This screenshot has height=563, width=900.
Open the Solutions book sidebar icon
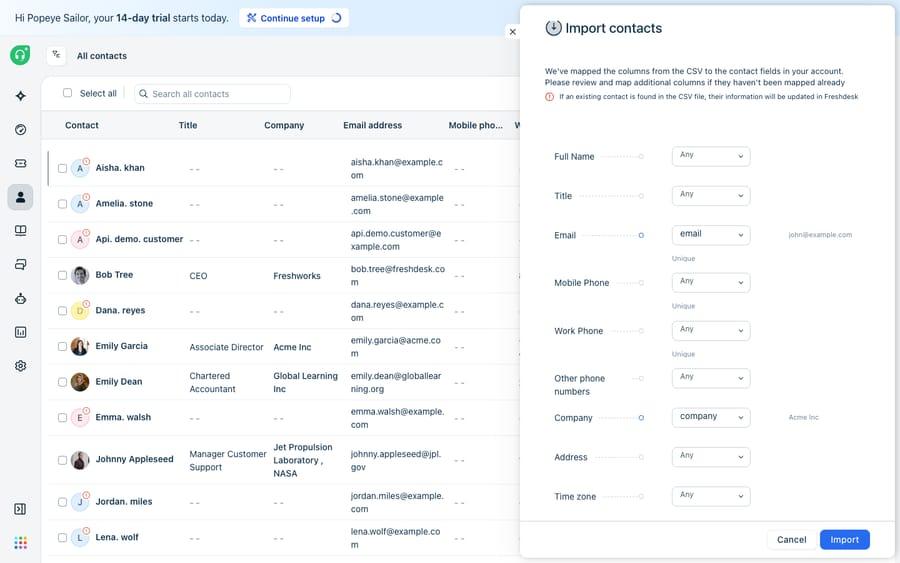point(21,231)
